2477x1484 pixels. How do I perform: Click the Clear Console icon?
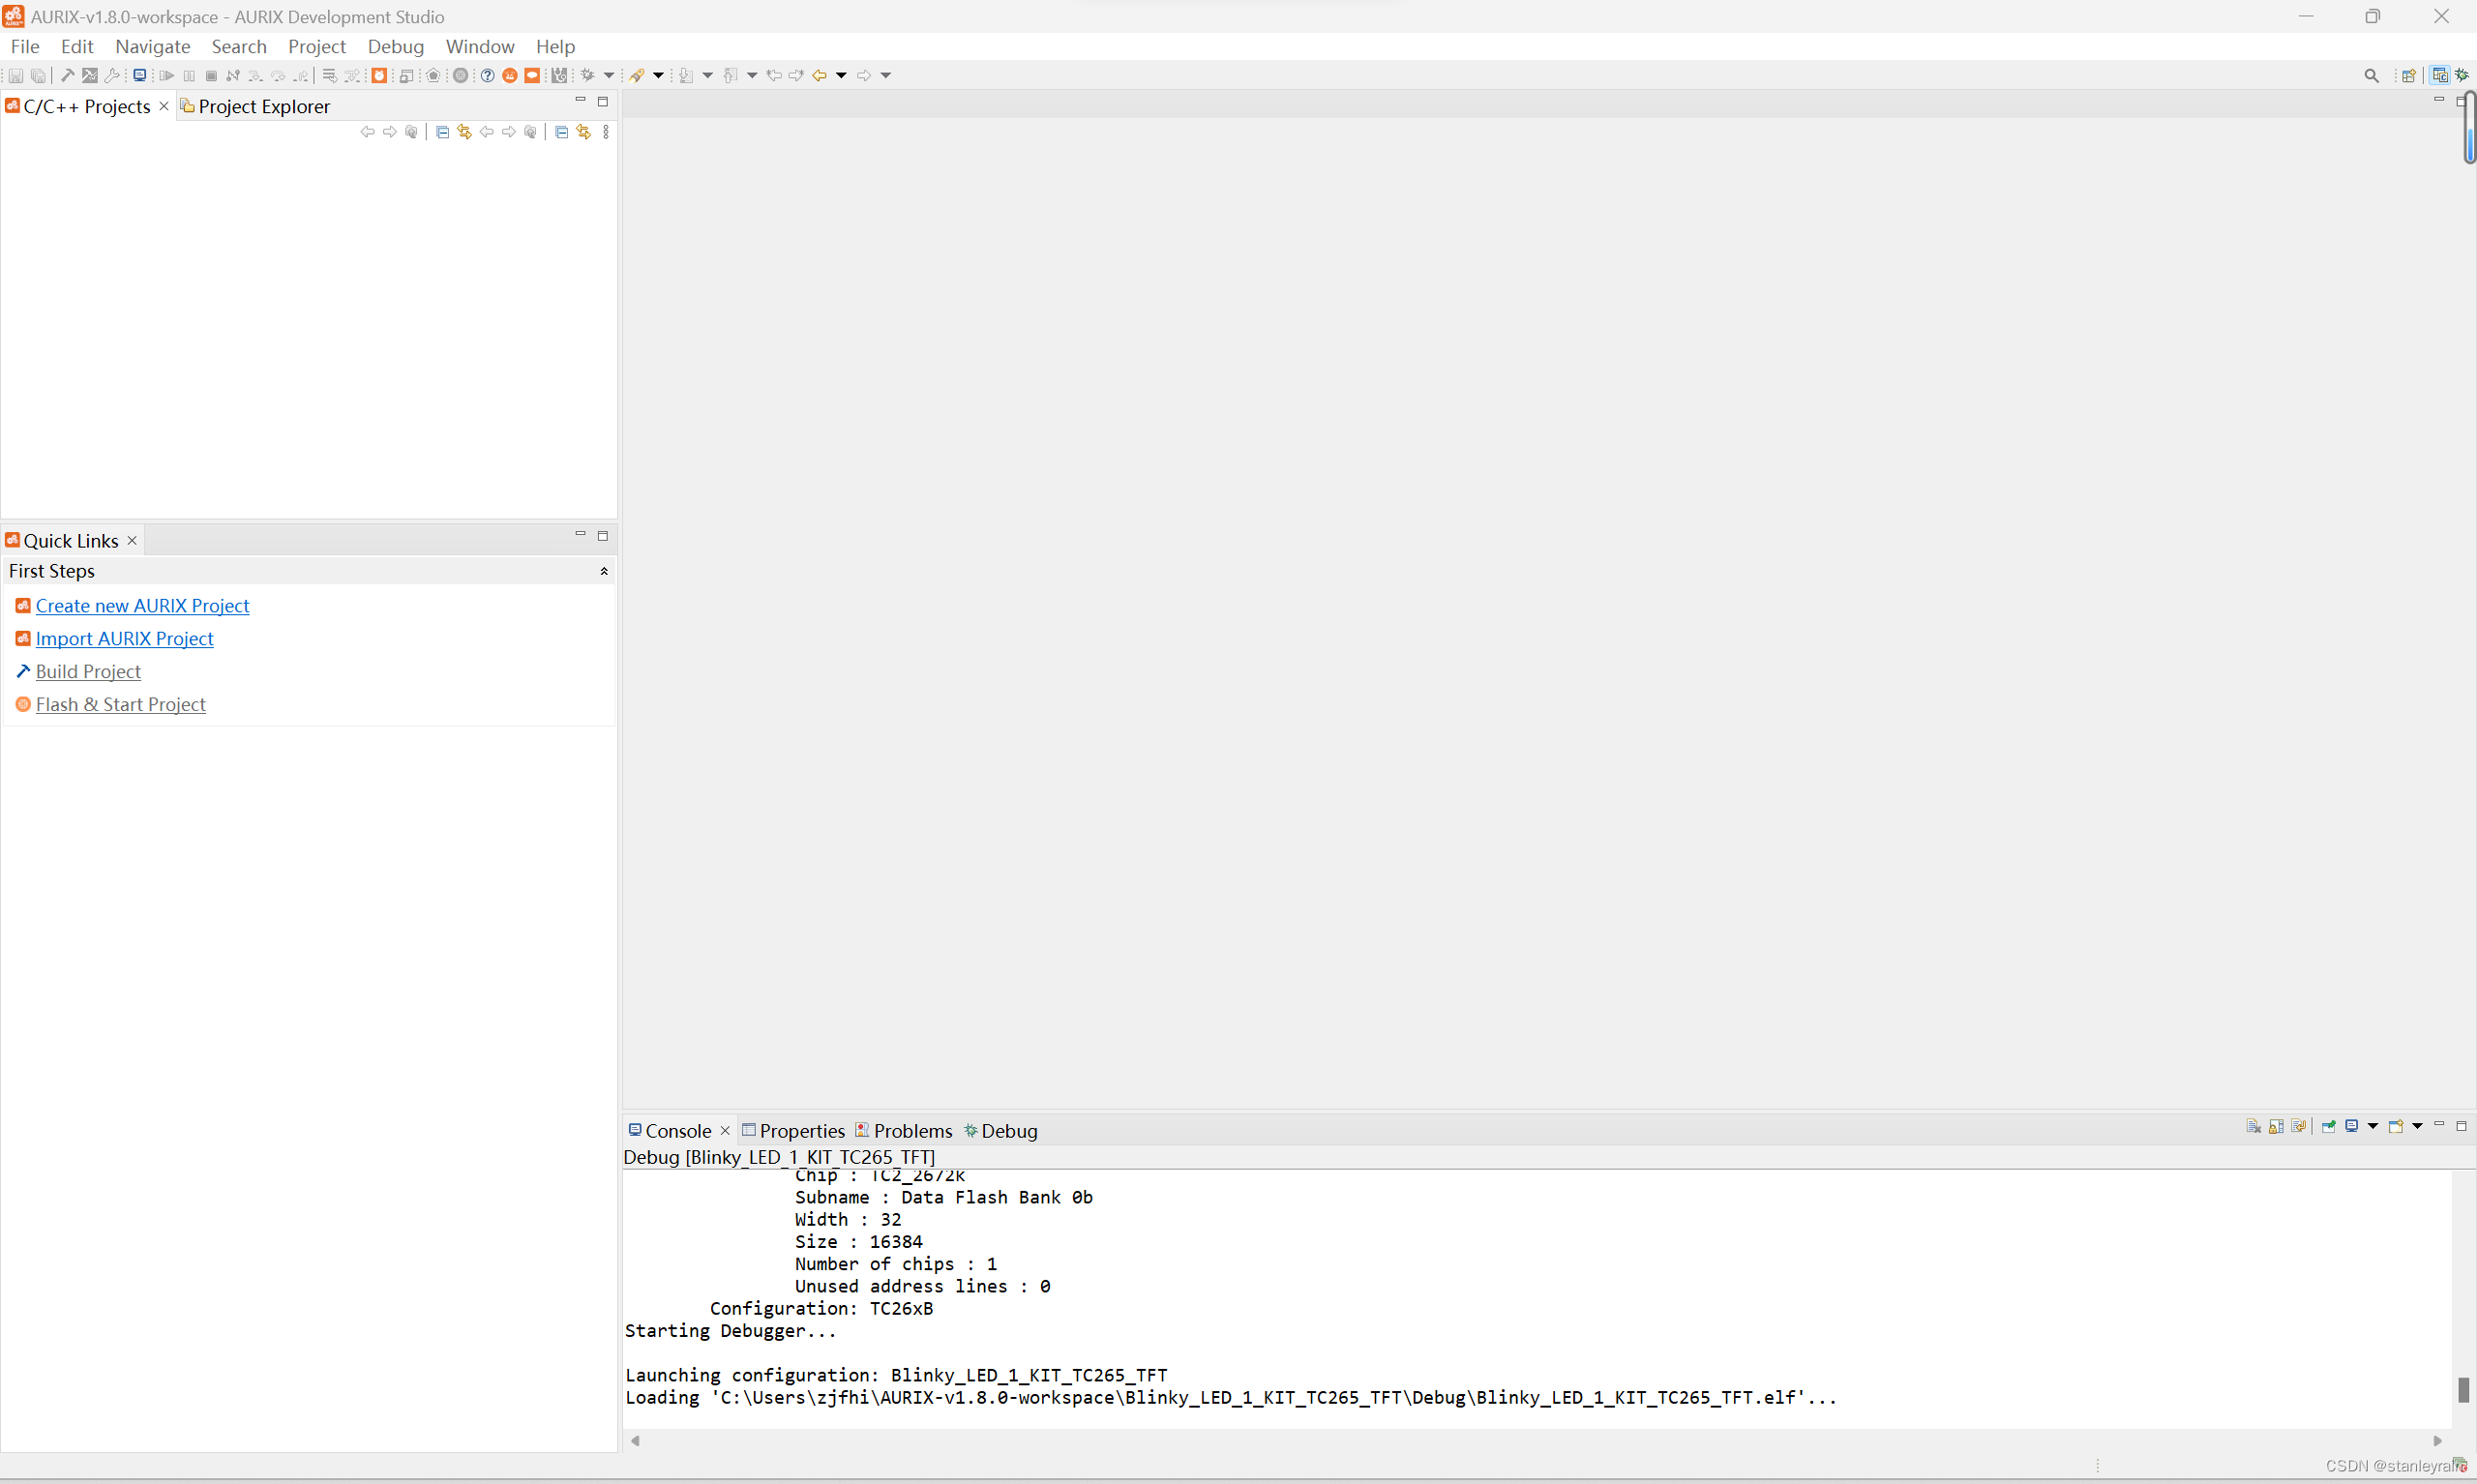pyautogui.click(x=2253, y=1126)
